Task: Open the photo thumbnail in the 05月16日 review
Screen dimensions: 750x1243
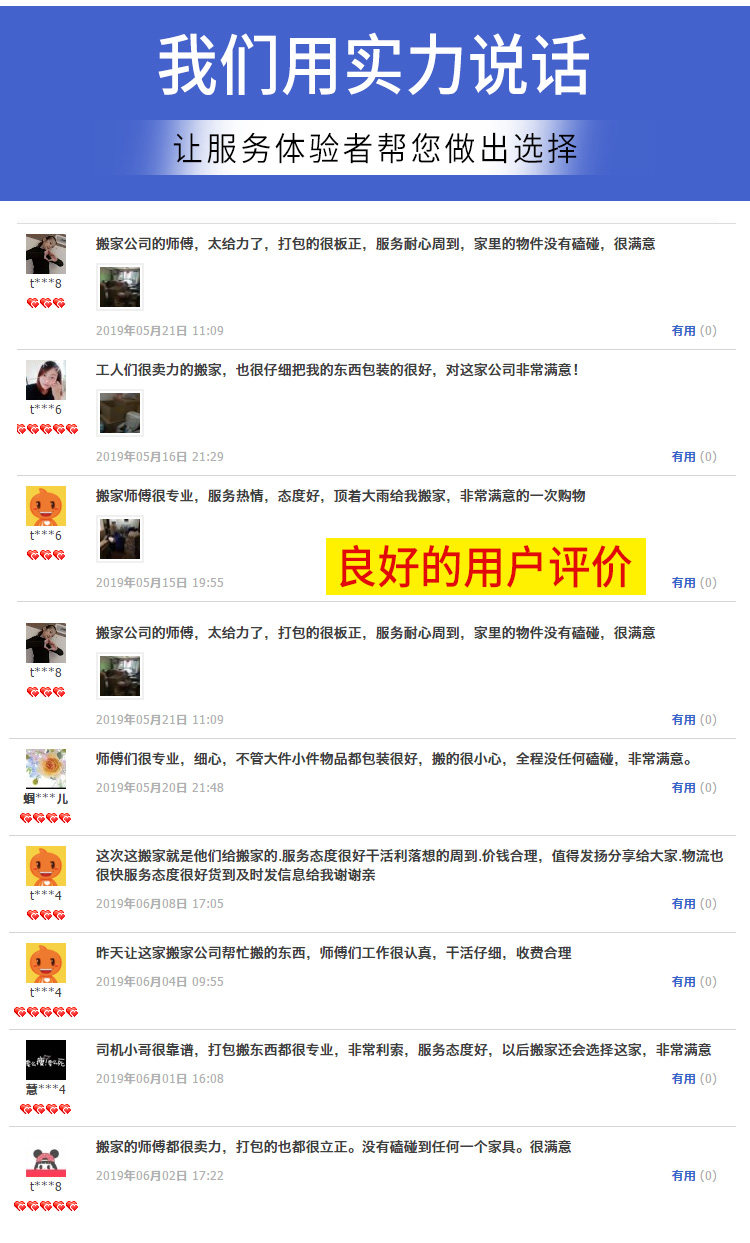Action: click(x=119, y=413)
